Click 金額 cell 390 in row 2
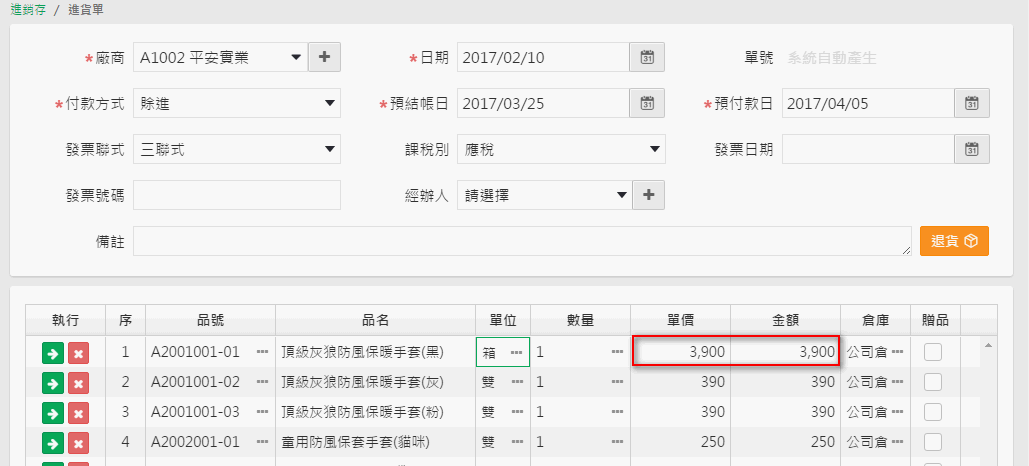Image resolution: width=1029 pixels, height=466 pixels. [x=785, y=382]
